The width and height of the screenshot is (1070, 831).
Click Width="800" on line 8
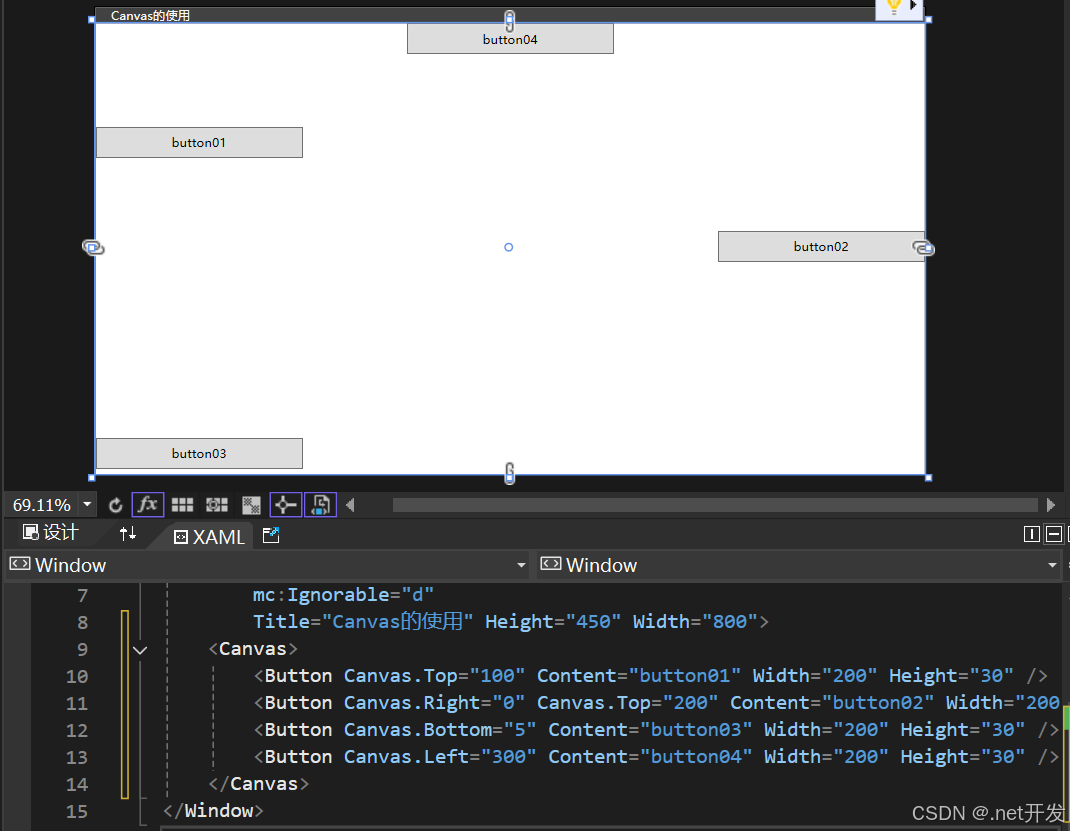pyautogui.click(x=695, y=622)
